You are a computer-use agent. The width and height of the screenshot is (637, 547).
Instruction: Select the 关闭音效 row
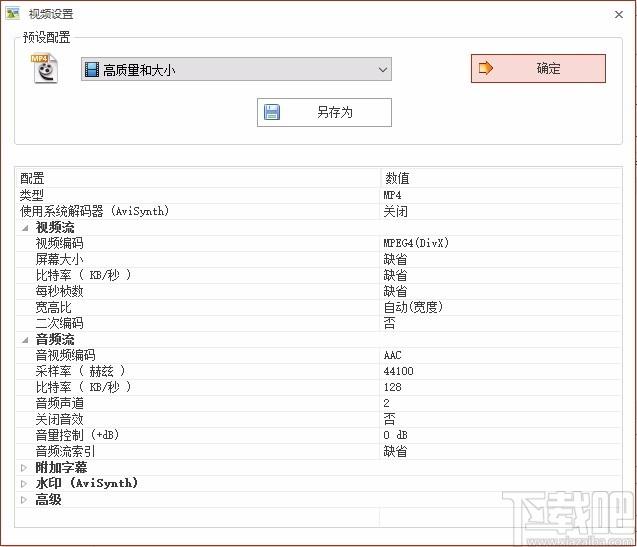pyautogui.click(x=319, y=419)
